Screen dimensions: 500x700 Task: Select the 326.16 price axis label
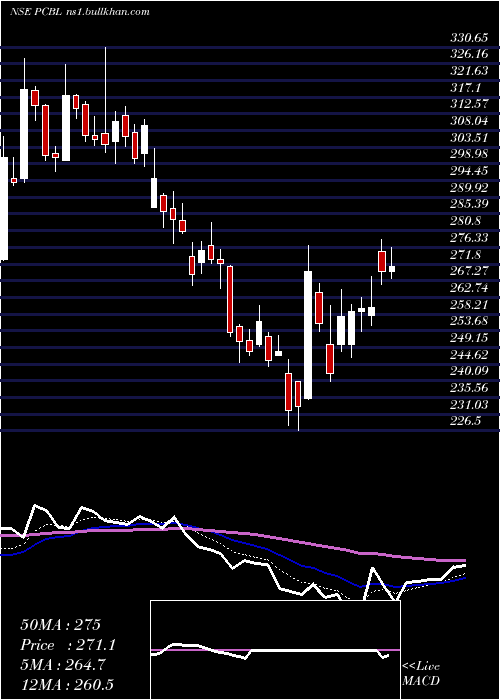[469, 54]
